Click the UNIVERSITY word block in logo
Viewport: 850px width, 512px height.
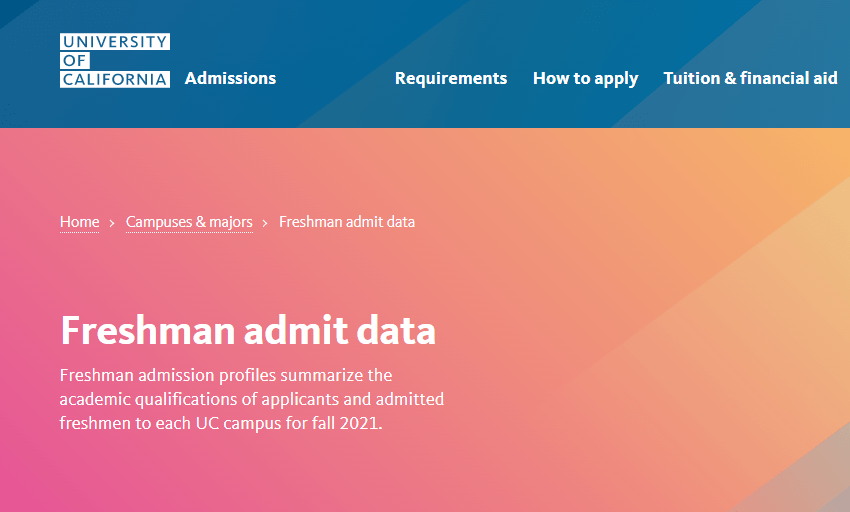click(115, 42)
